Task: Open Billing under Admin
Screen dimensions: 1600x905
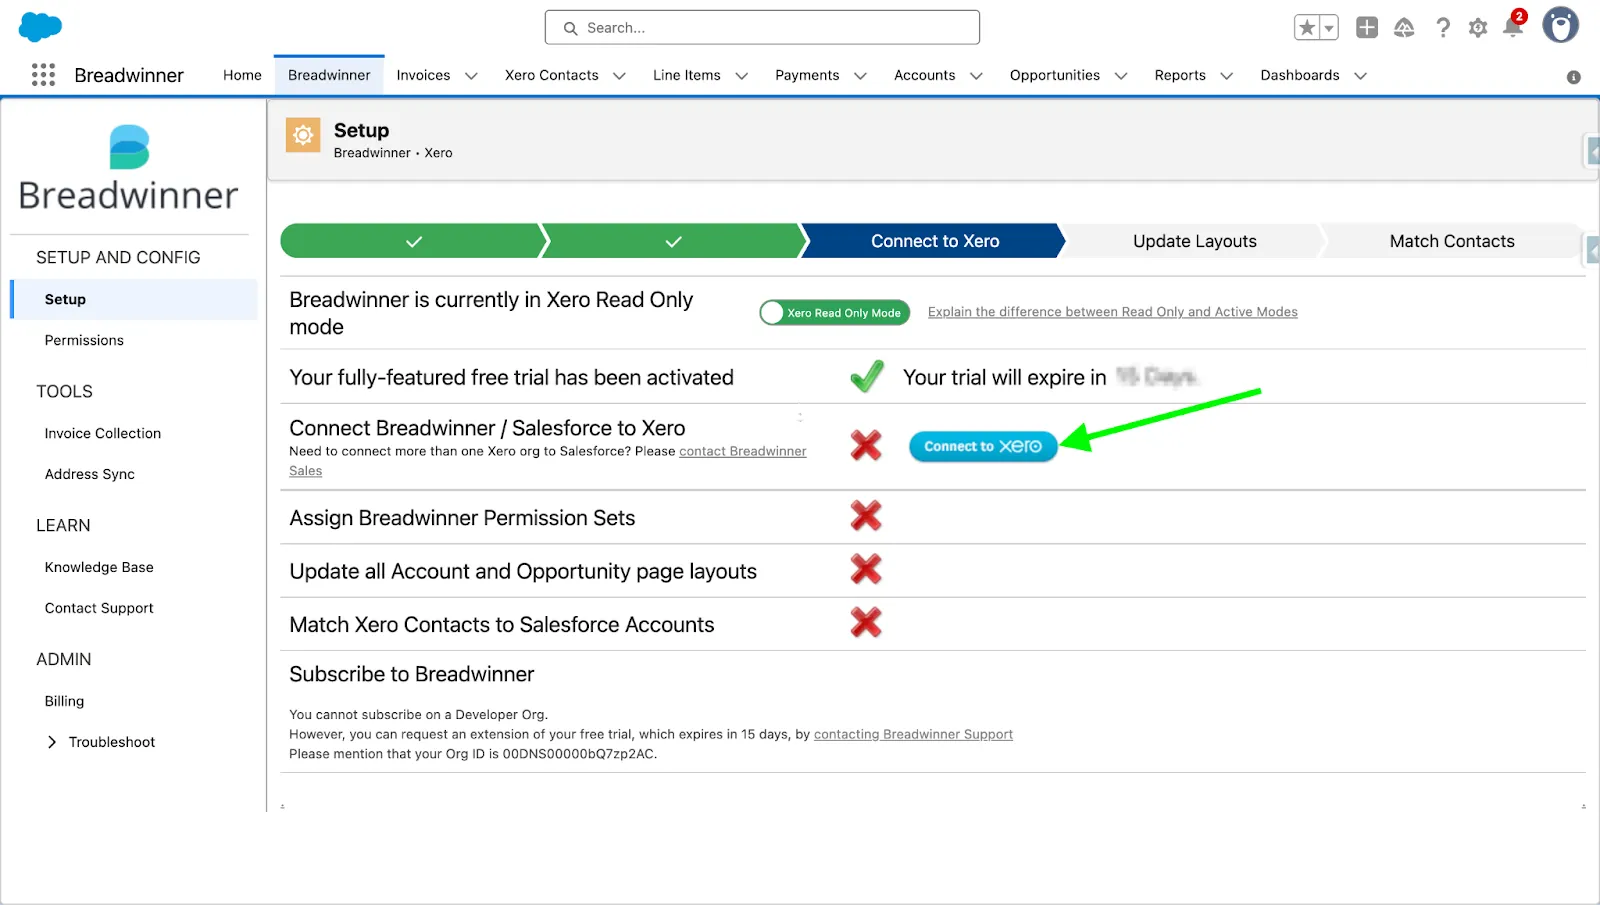Action: coord(64,701)
